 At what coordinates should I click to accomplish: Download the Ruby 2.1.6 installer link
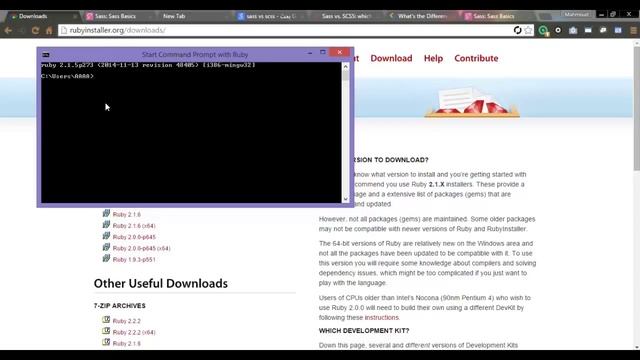(x=127, y=215)
